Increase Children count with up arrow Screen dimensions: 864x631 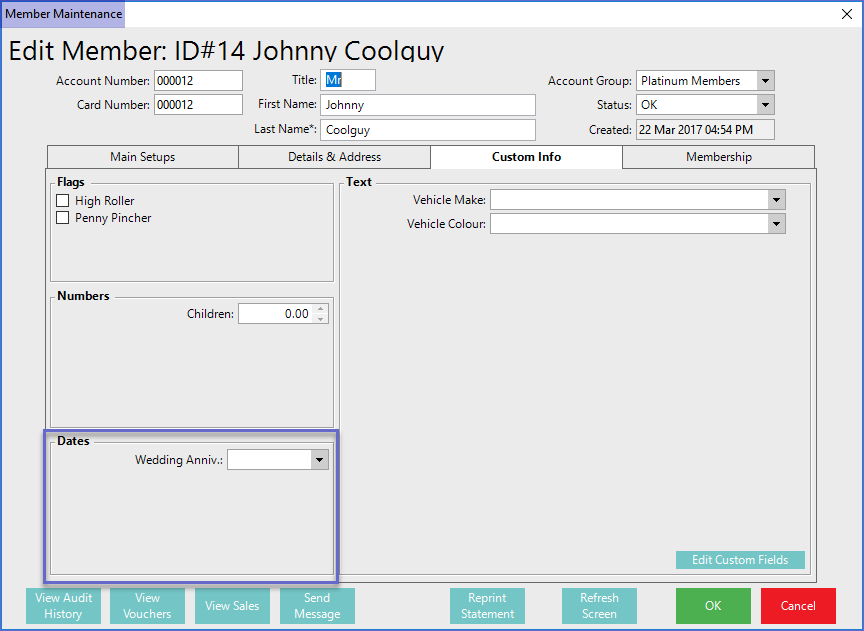(x=320, y=309)
